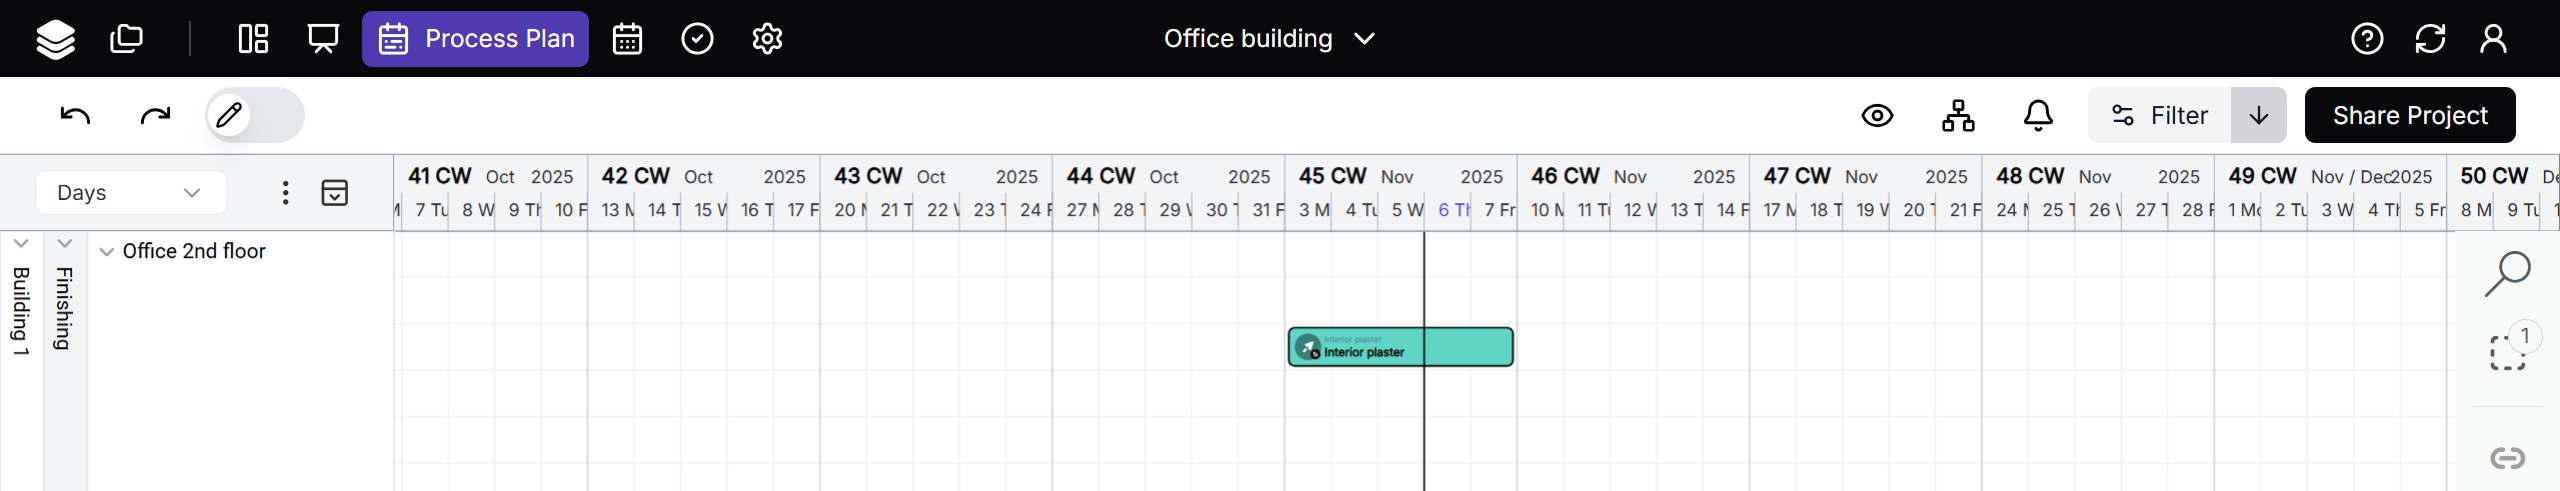The image size is (2560, 491).
Task: Click the Share Project button
Action: click(x=2409, y=115)
